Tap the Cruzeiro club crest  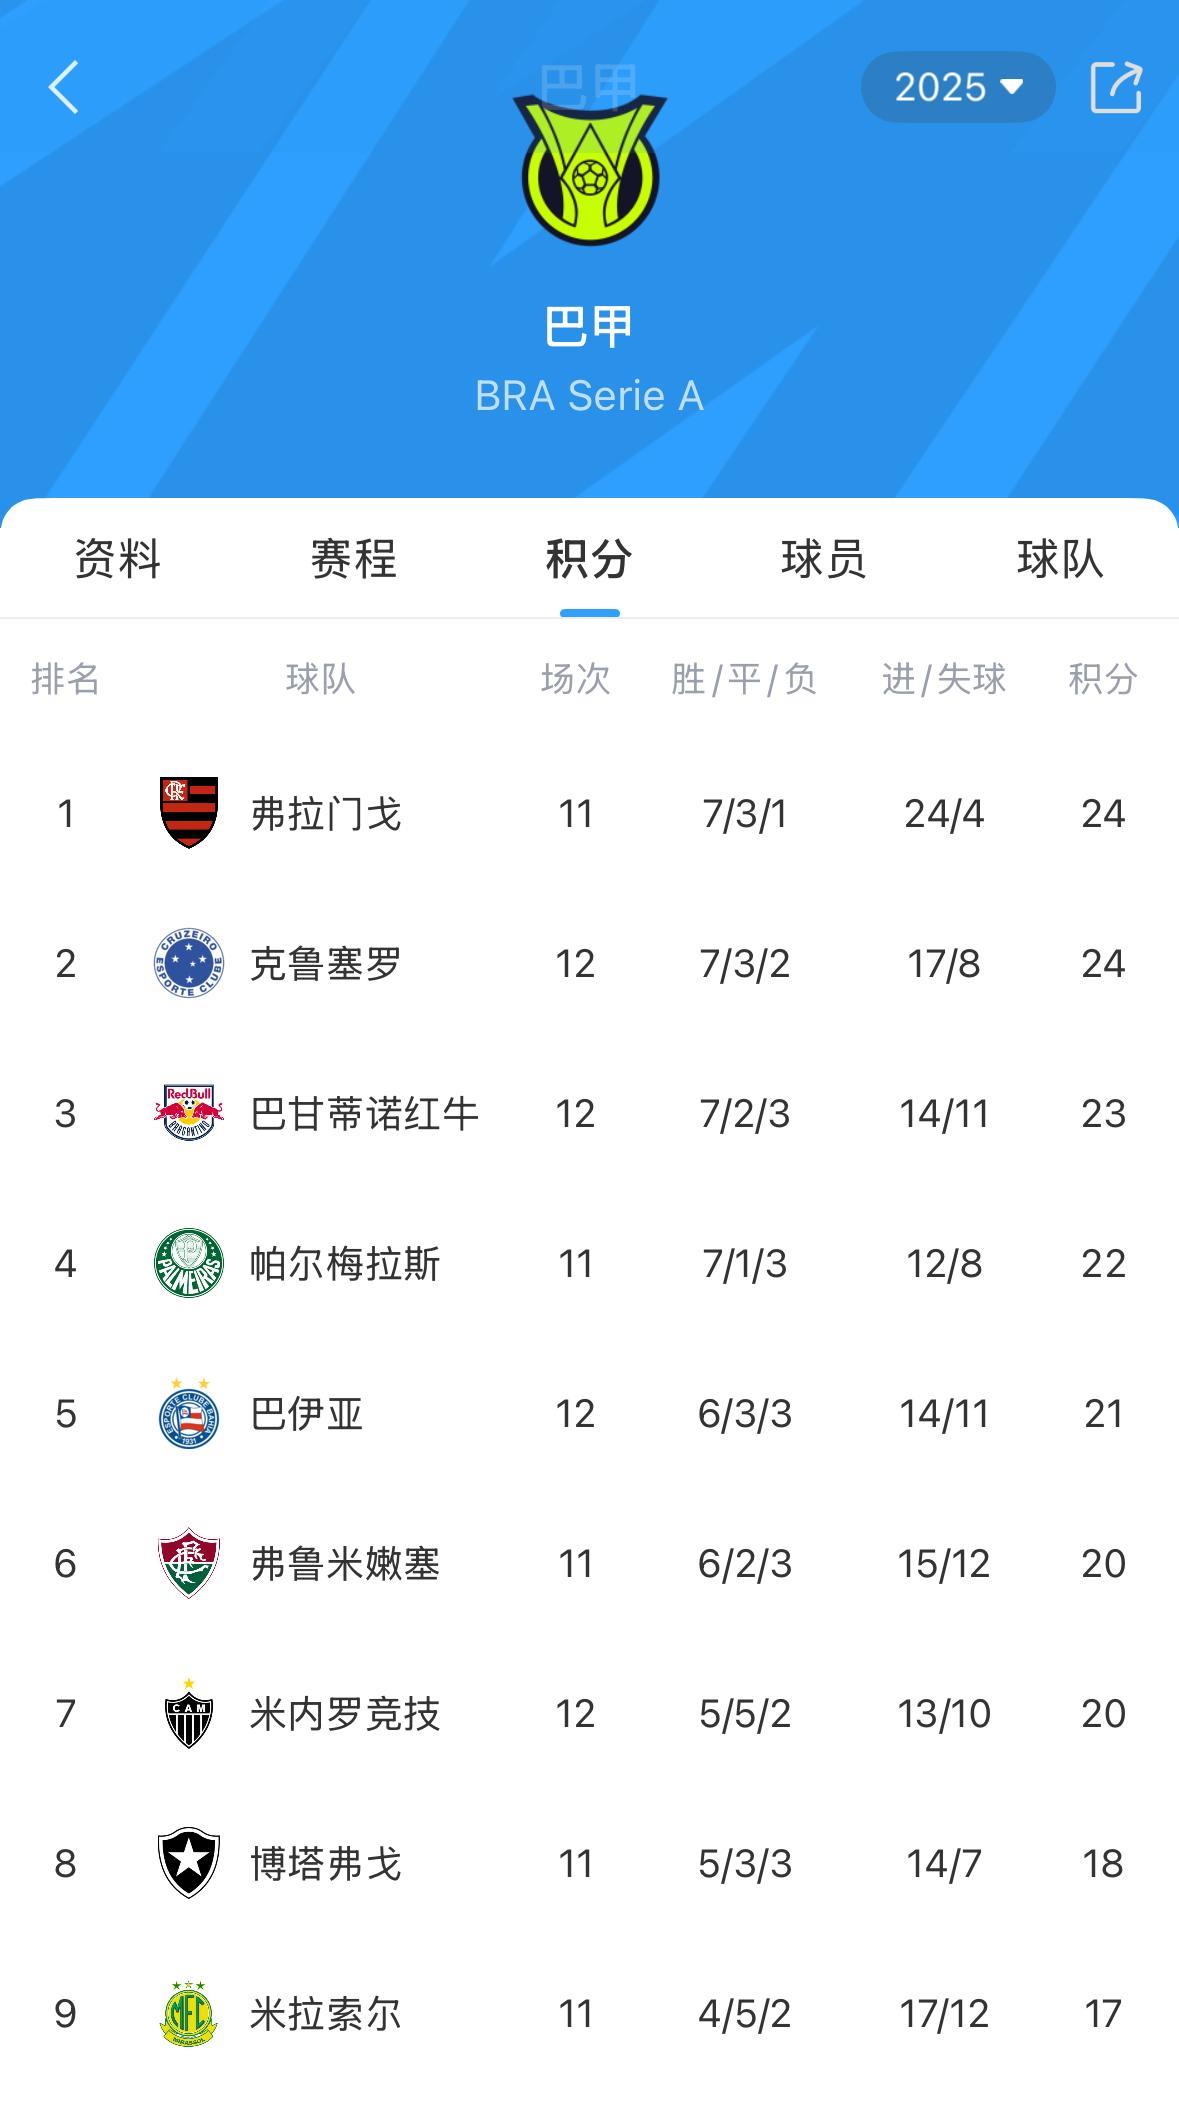pyautogui.click(x=189, y=963)
